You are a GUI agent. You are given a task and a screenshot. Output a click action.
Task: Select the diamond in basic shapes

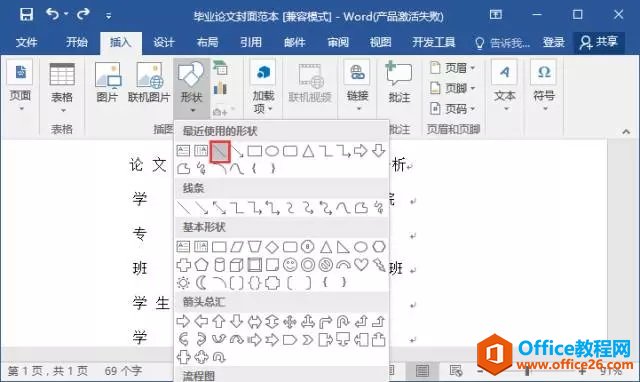pyautogui.click(x=272, y=247)
